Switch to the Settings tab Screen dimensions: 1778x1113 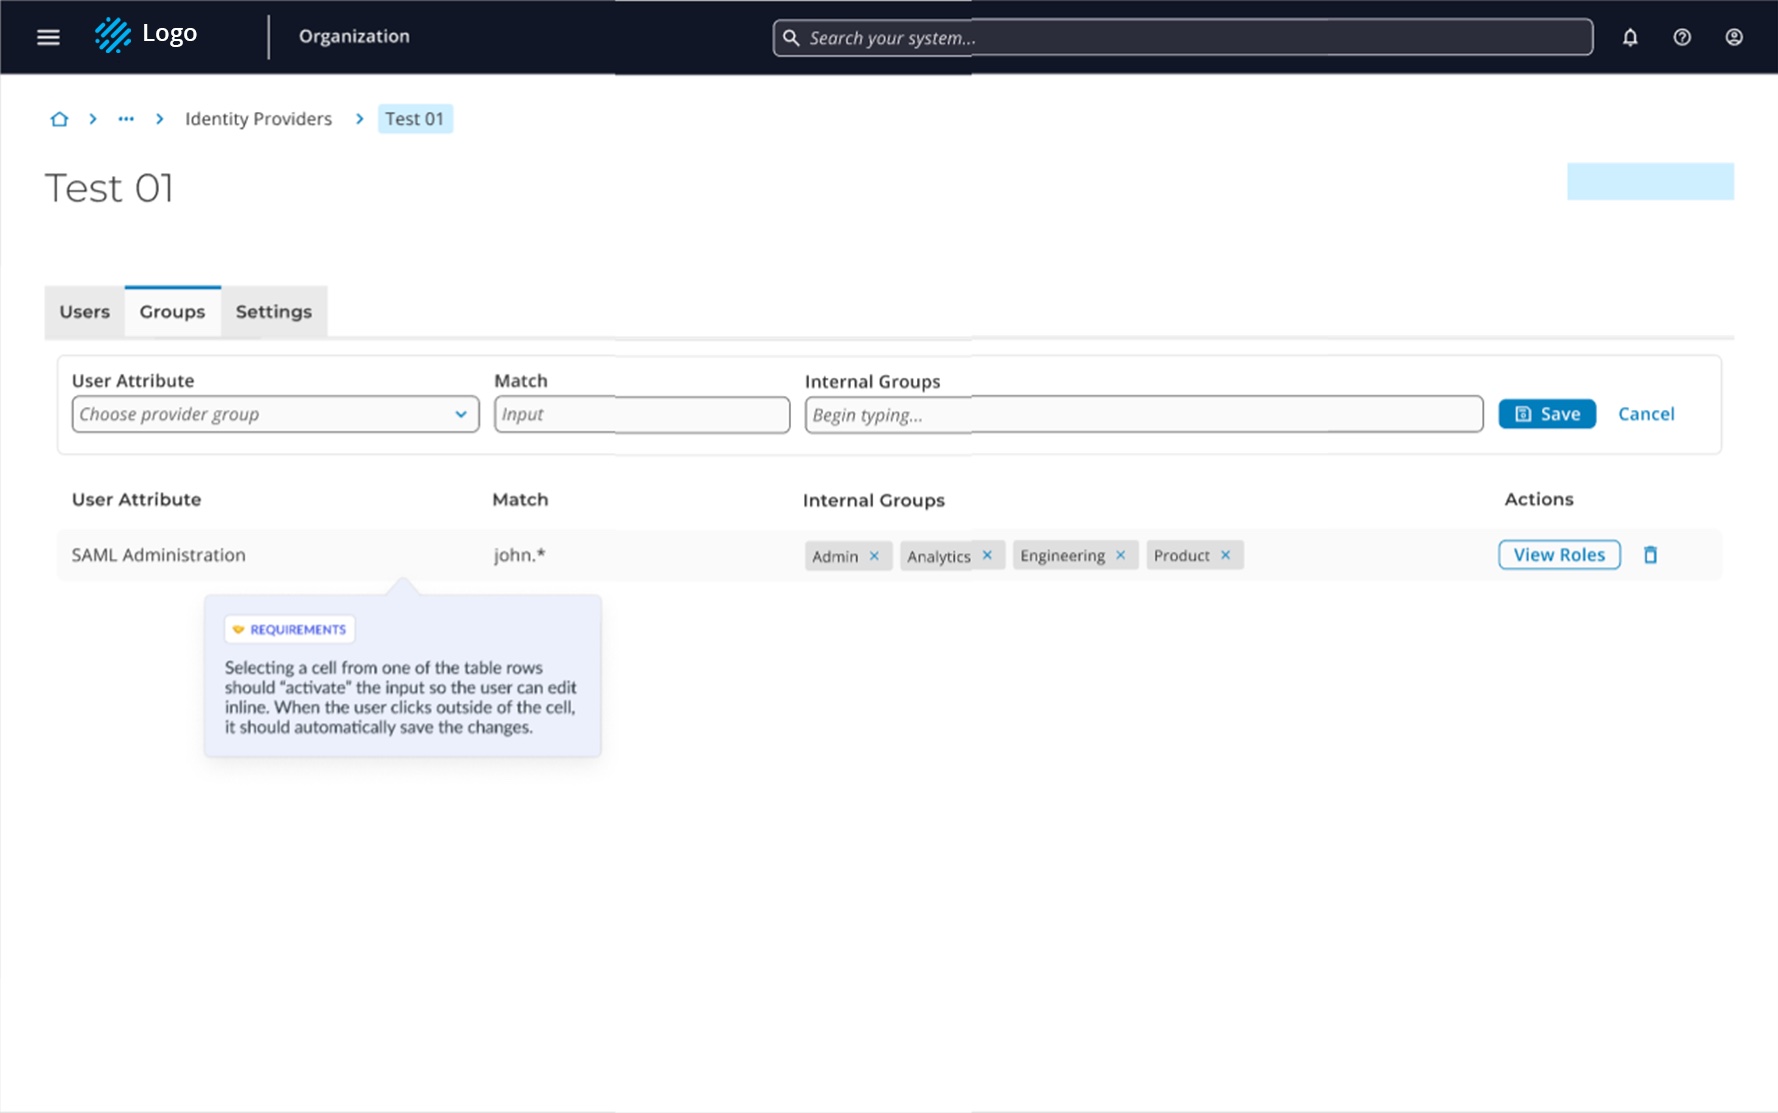point(274,311)
